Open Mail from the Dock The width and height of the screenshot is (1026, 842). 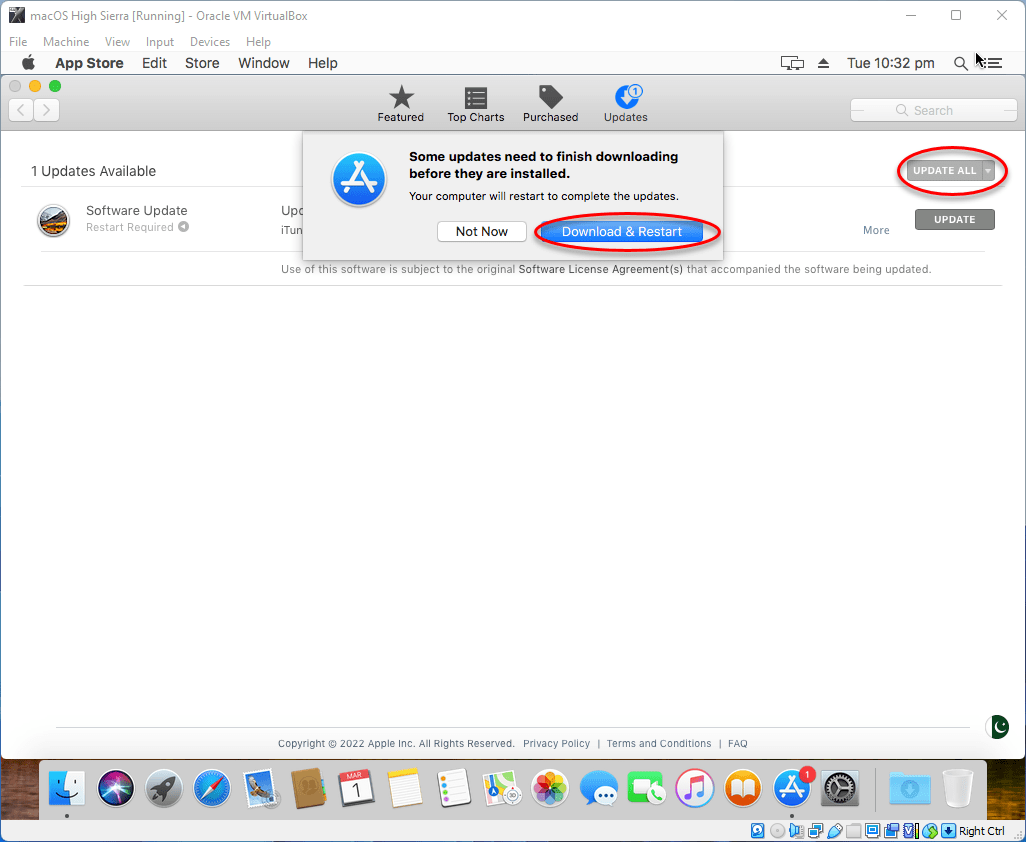[x=260, y=788]
